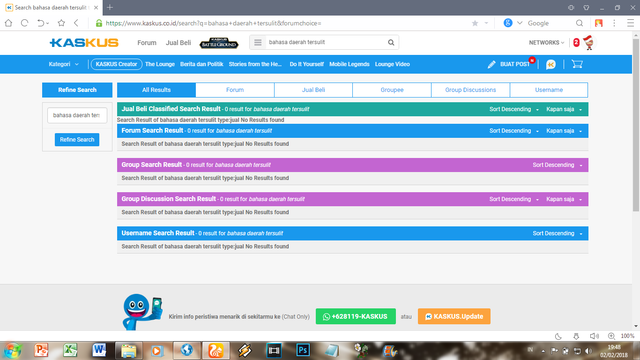Click the small Refine Search button

[x=77, y=140]
